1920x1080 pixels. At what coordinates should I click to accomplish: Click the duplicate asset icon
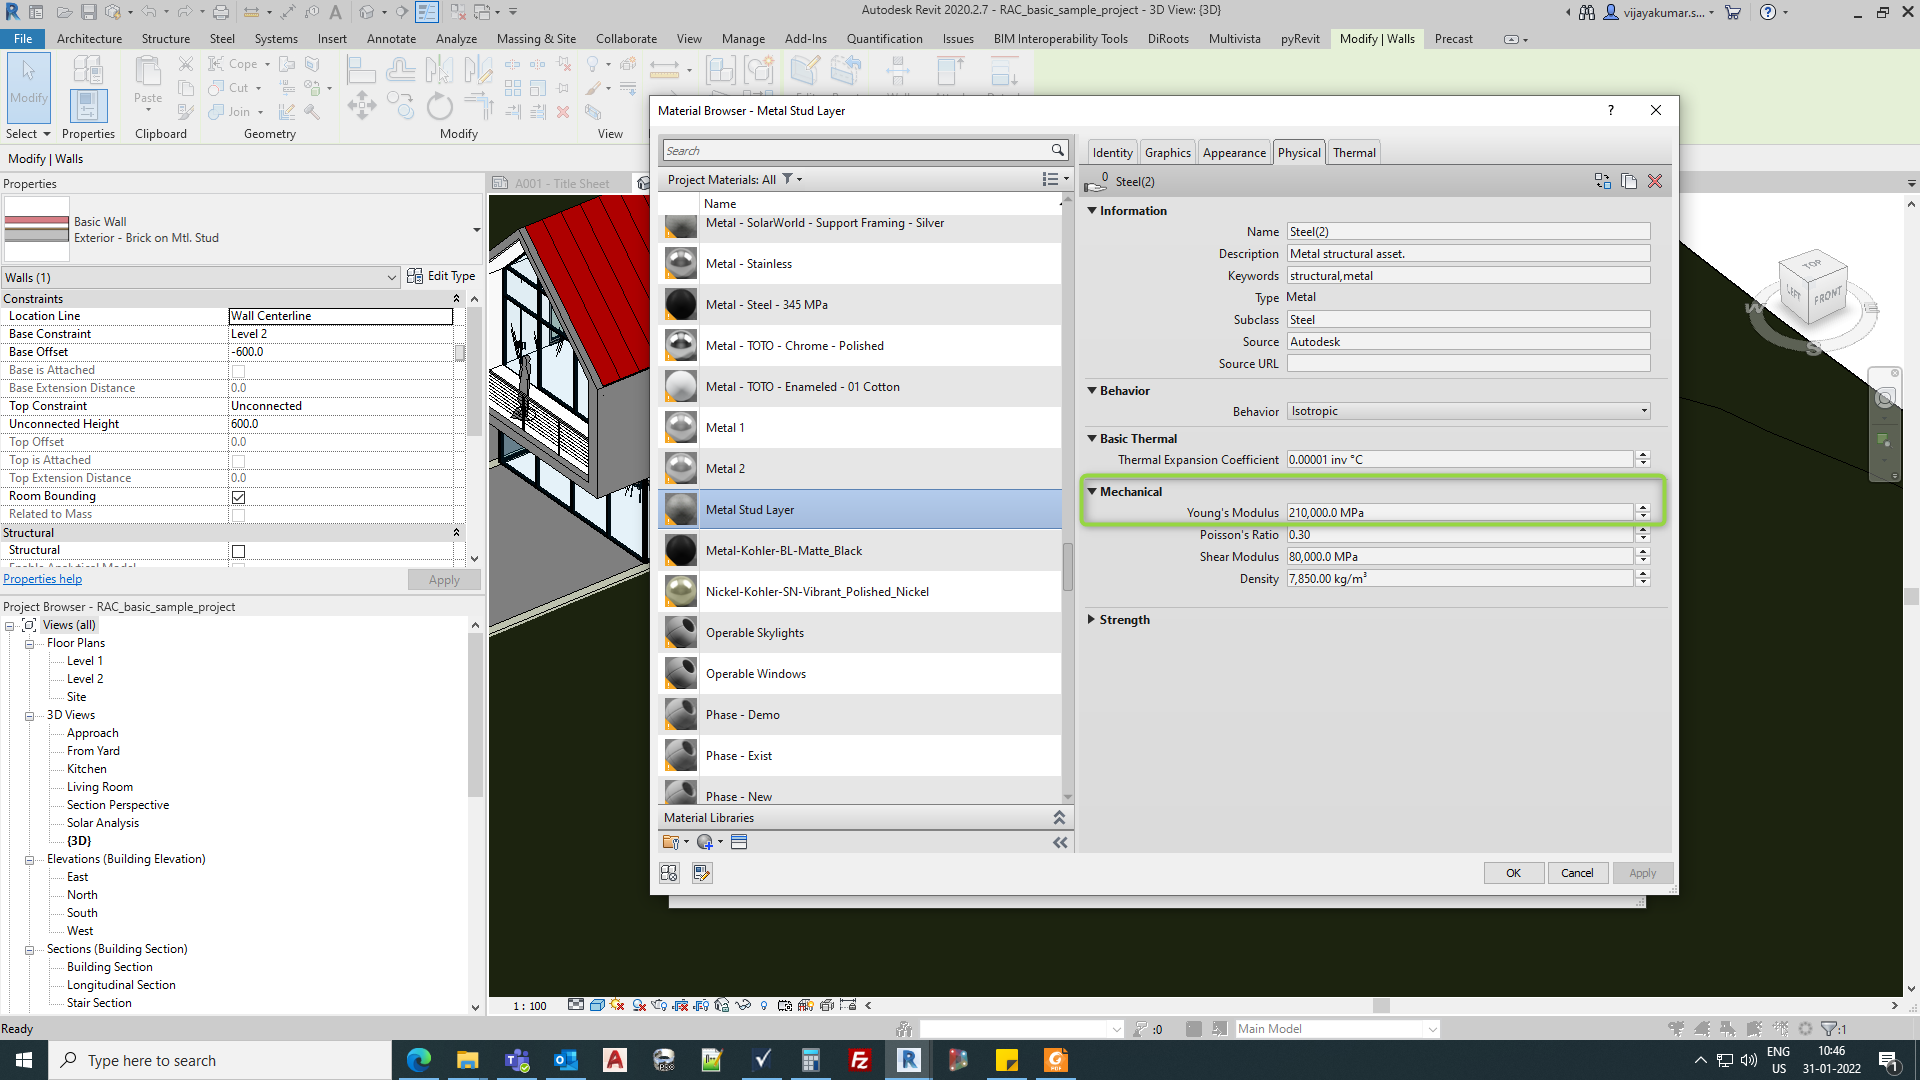pos(1629,181)
